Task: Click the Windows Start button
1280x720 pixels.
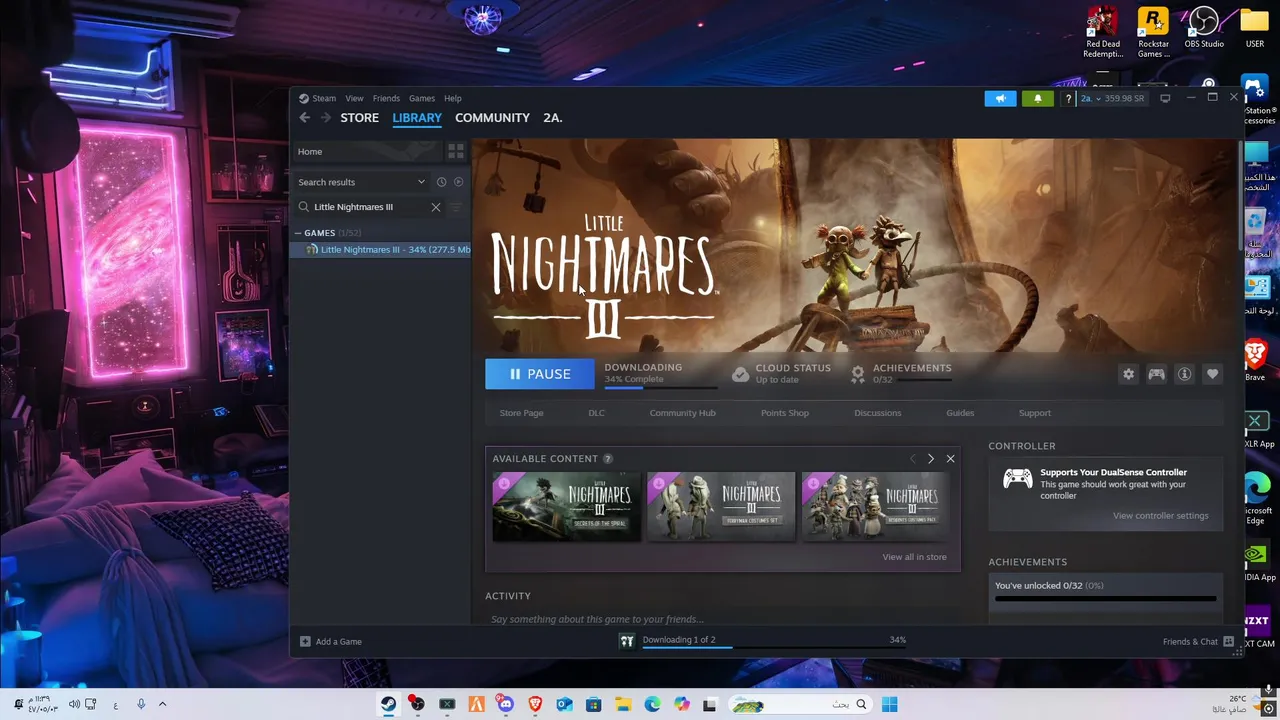Action: pyautogui.click(x=889, y=704)
